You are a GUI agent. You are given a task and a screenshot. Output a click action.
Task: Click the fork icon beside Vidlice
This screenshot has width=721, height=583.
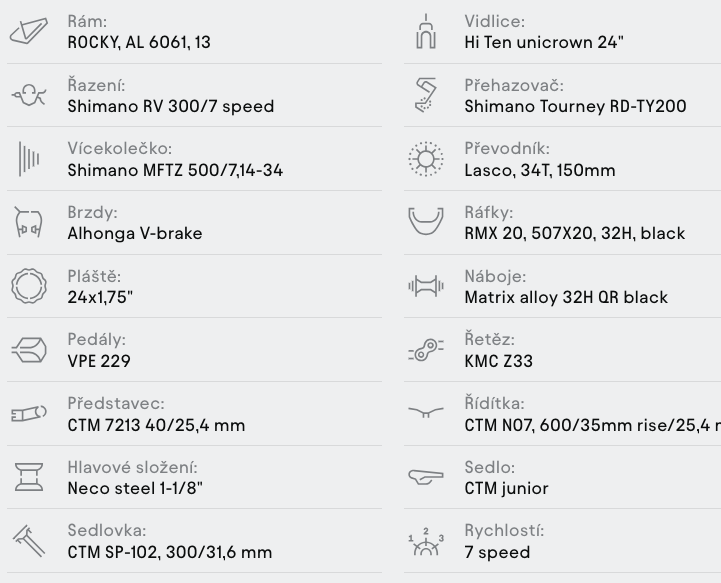click(x=426, y=31)
